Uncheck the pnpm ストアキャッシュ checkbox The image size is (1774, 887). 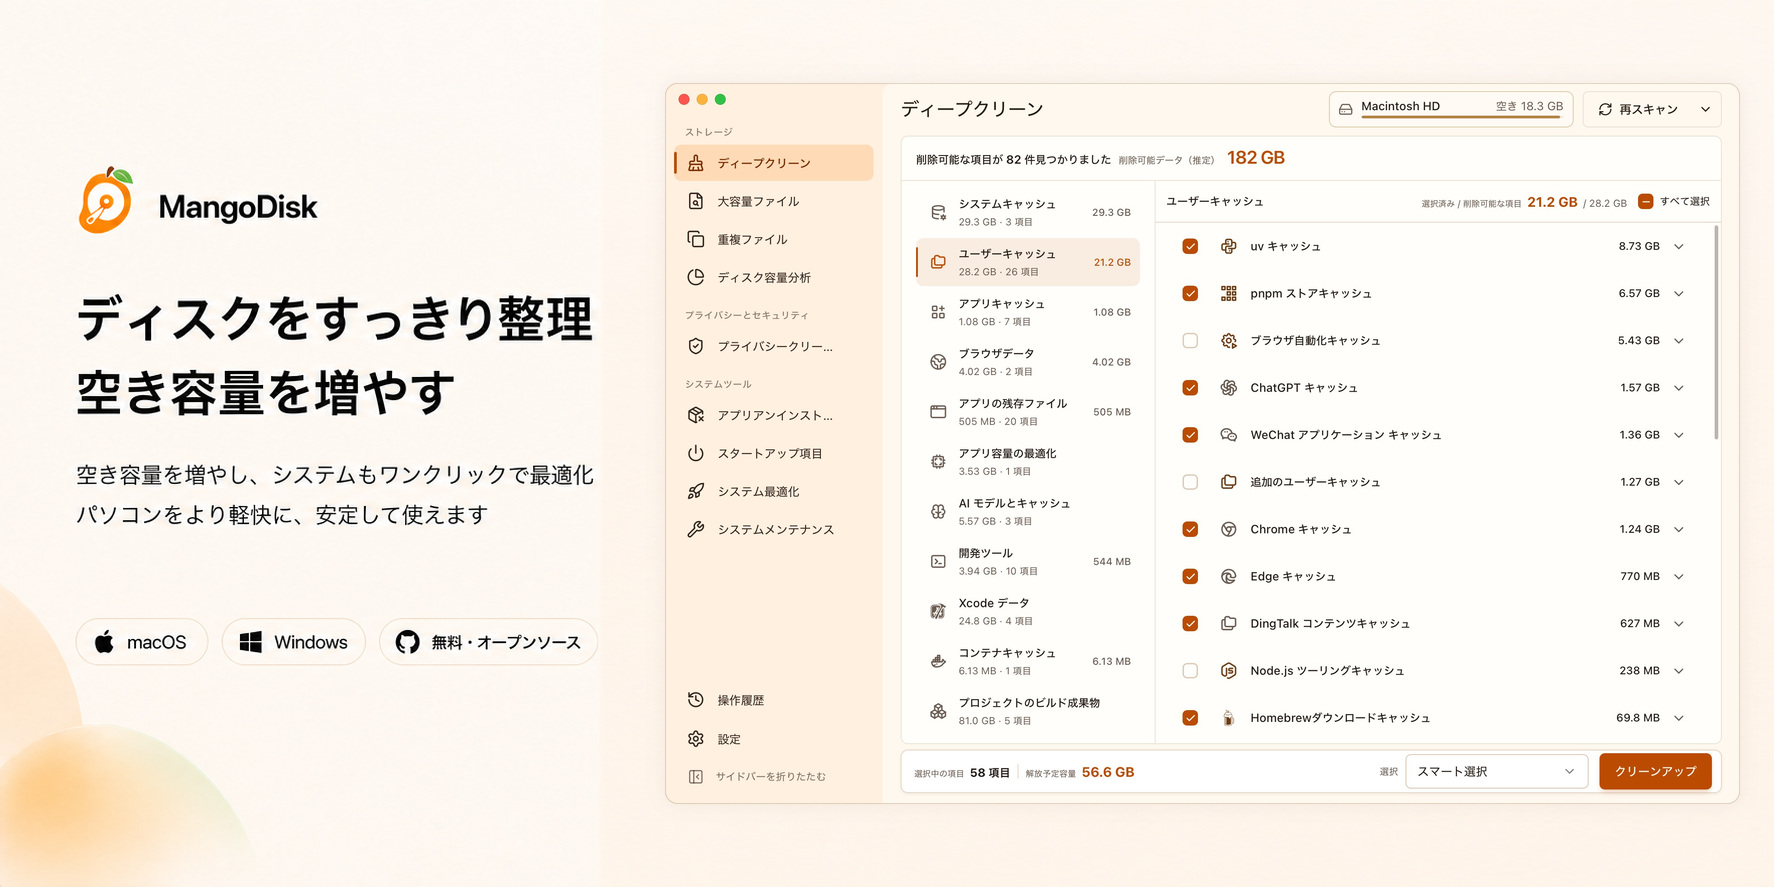tap(1190, 293)
